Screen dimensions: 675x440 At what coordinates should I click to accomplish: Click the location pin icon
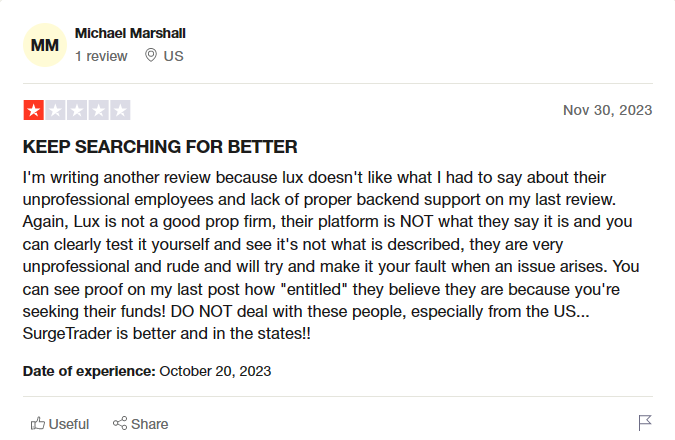[x=151, y=55]
